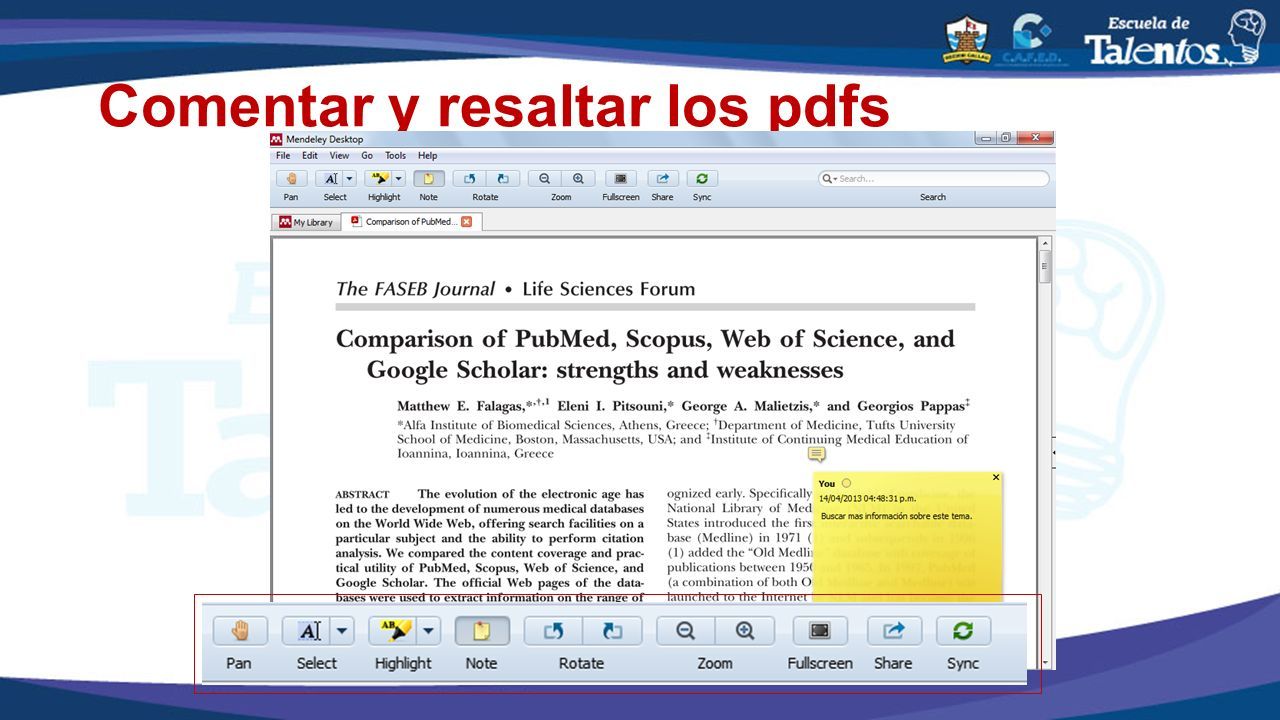Click the Mendeley Desktop title bar icon
This screenshot has height=720, width=1280.
[277, 139]
